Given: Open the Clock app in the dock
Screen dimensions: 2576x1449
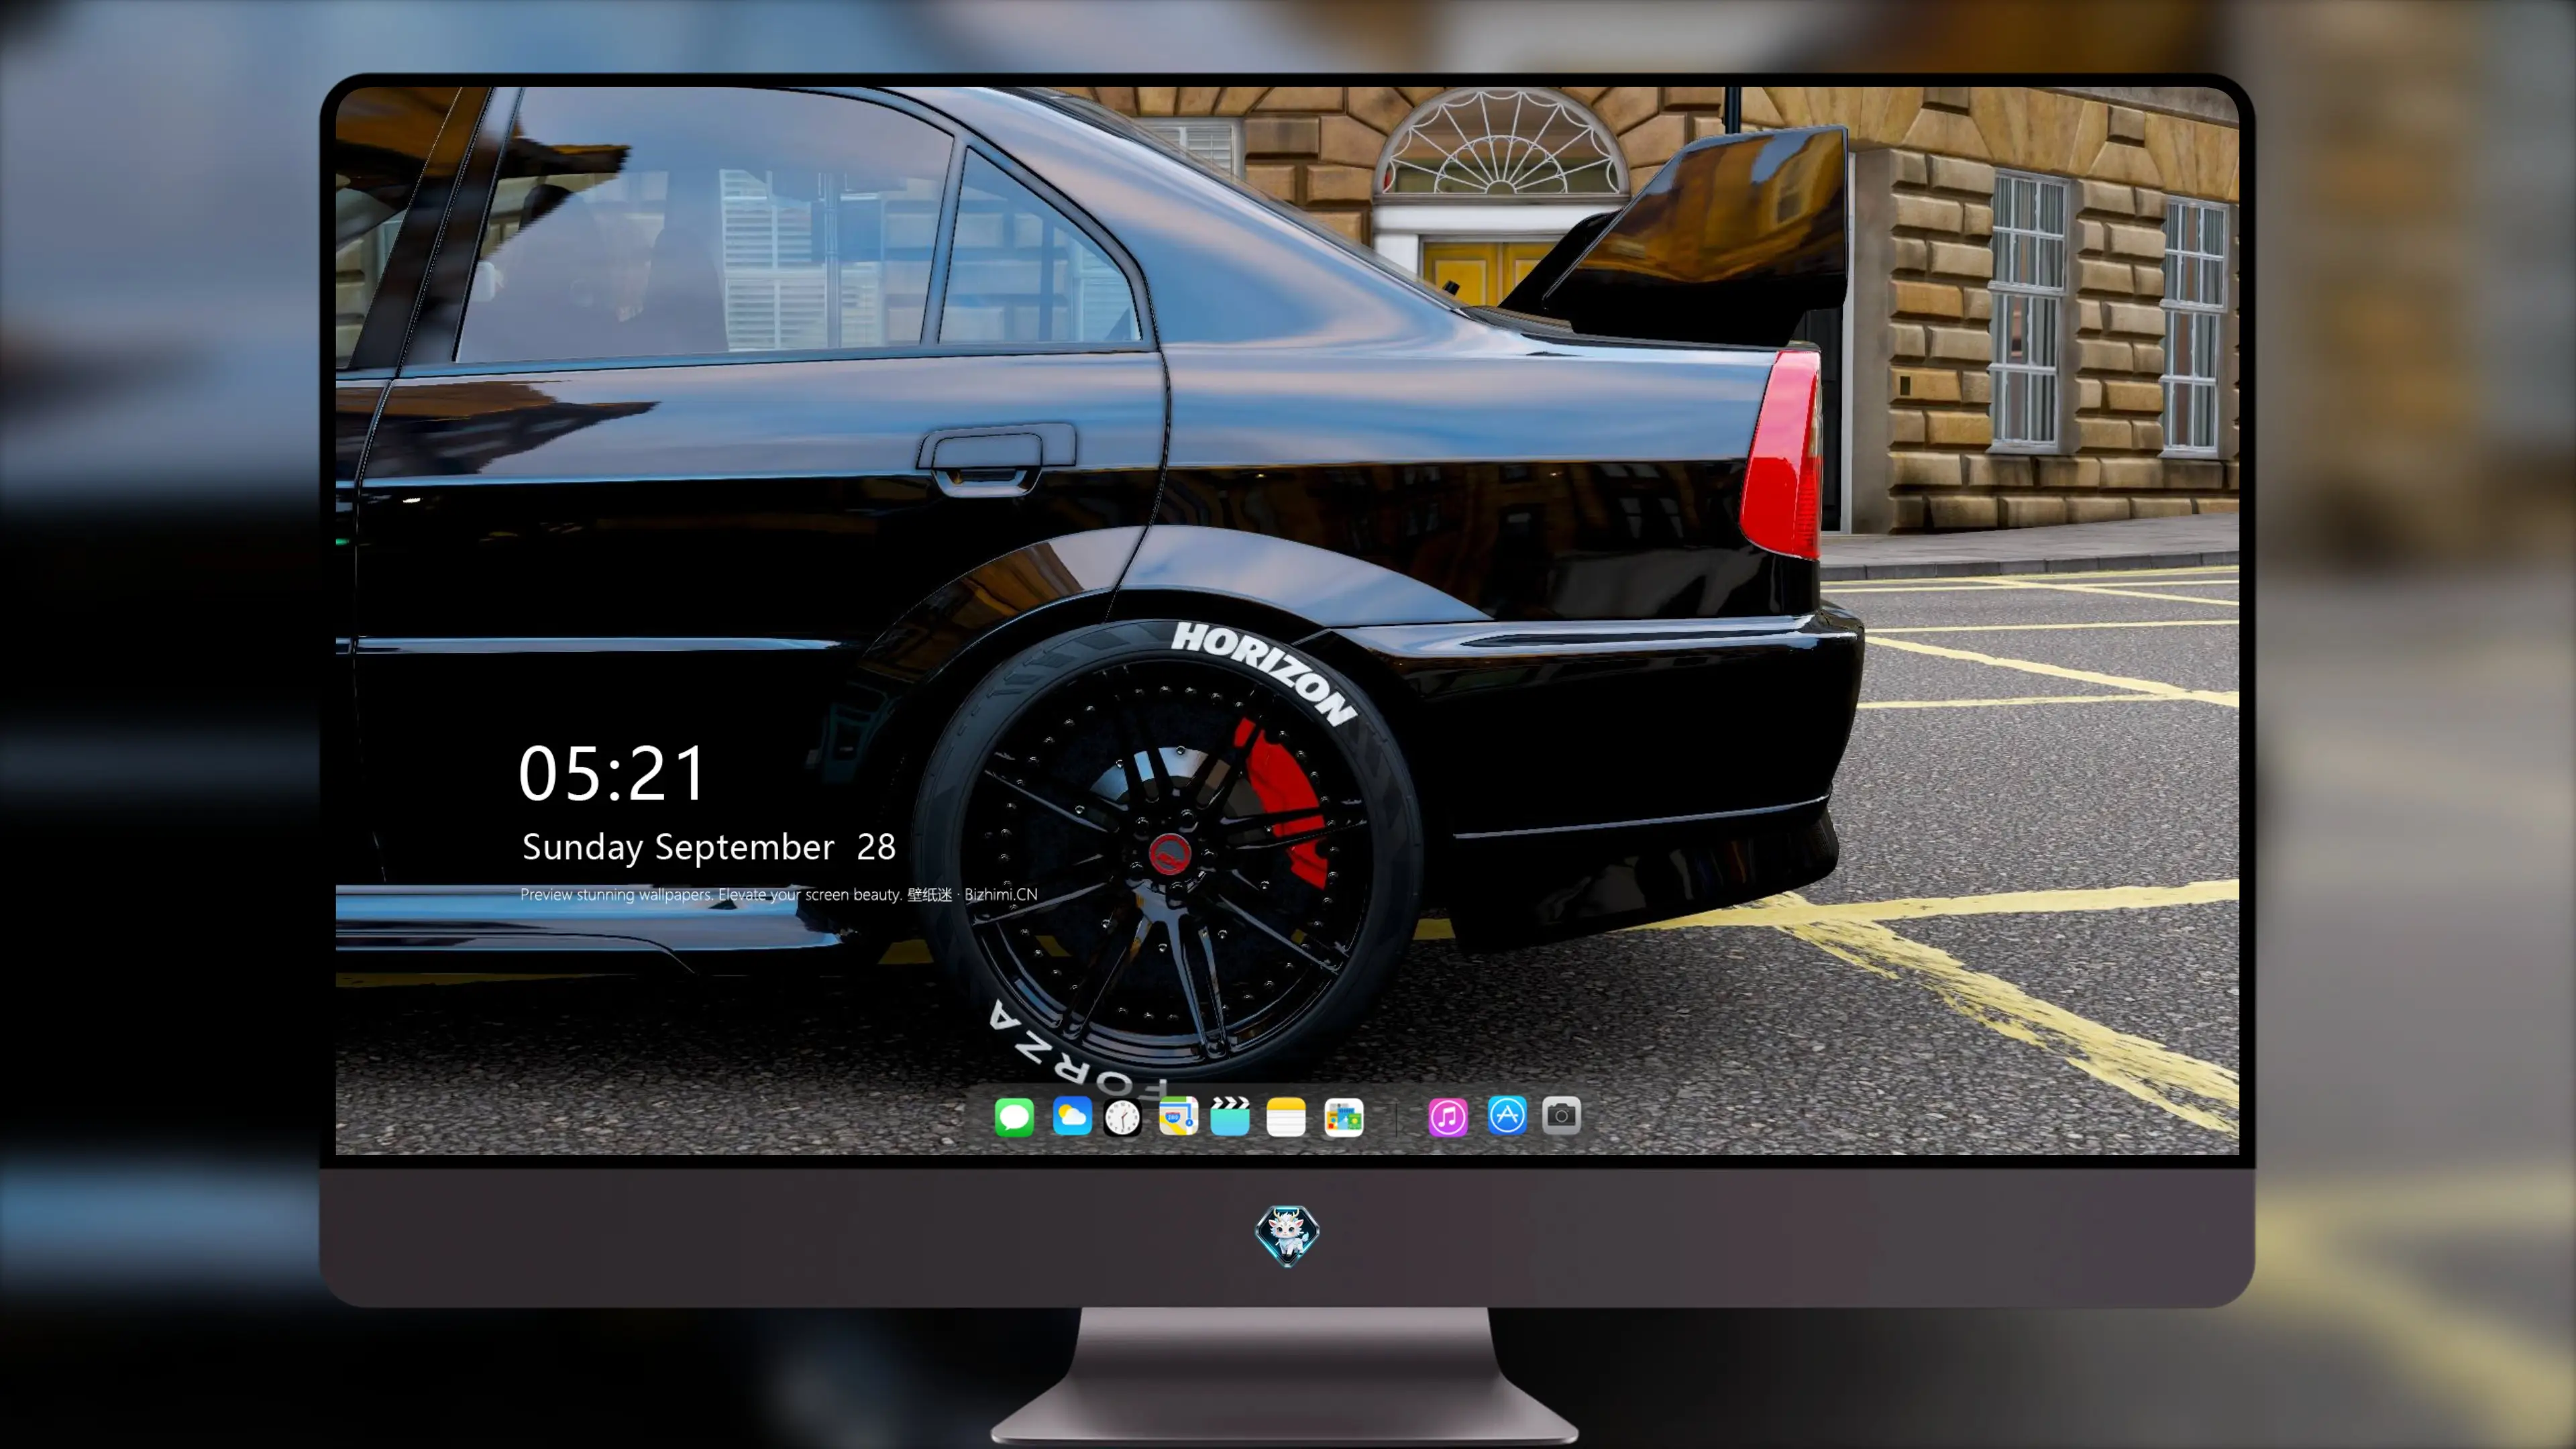Looking at the screenshot, I should point(1122,1117).
